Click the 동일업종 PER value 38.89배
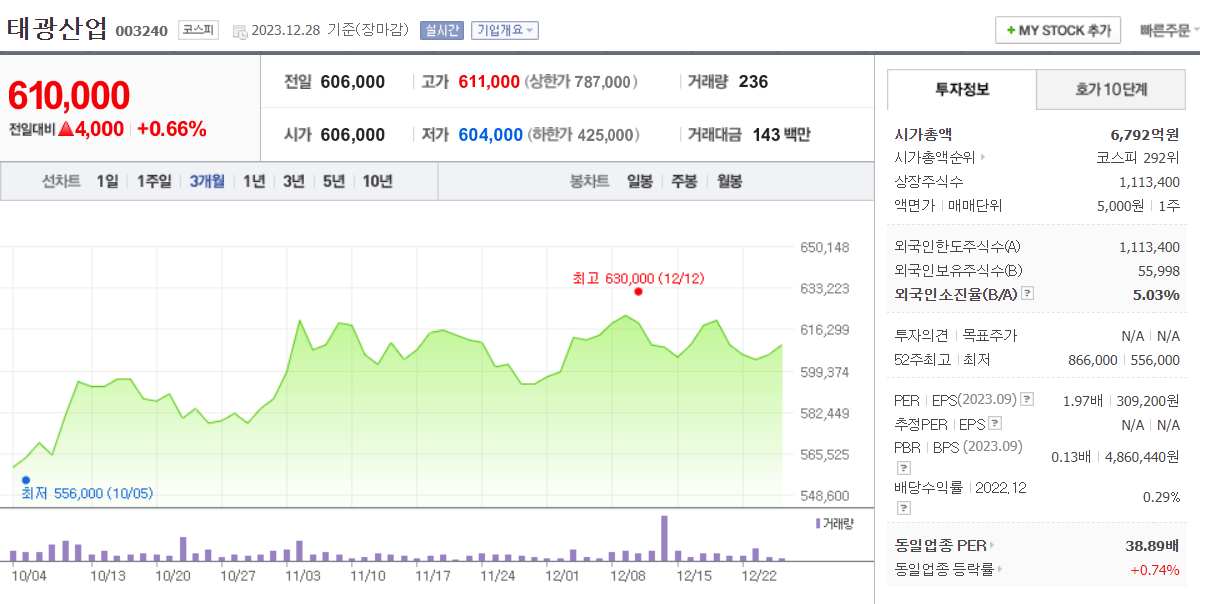 pos(1153,546)
